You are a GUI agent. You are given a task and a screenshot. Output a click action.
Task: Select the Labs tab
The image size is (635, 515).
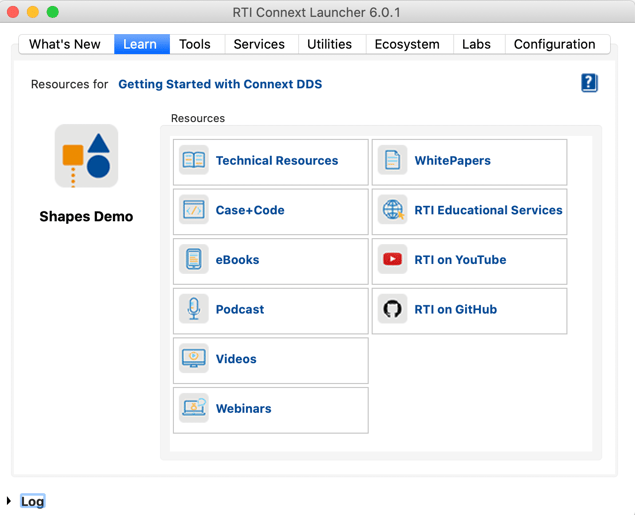(x=479, y=44)
